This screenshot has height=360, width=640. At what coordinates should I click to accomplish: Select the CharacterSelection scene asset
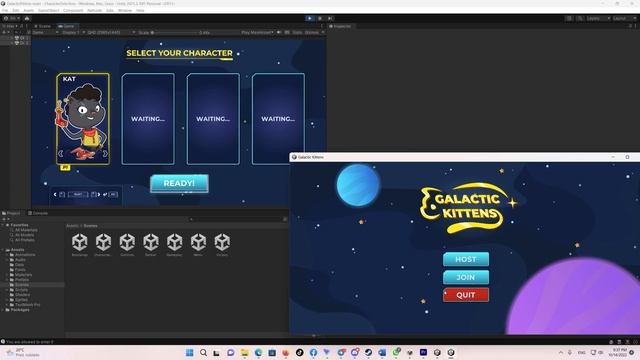[x=103, y=245]
